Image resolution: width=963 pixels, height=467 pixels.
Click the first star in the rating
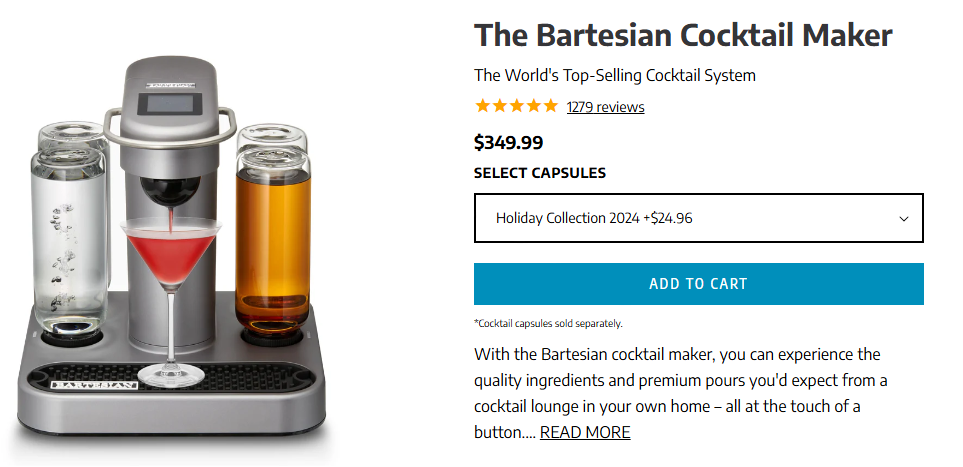[483, 106]
